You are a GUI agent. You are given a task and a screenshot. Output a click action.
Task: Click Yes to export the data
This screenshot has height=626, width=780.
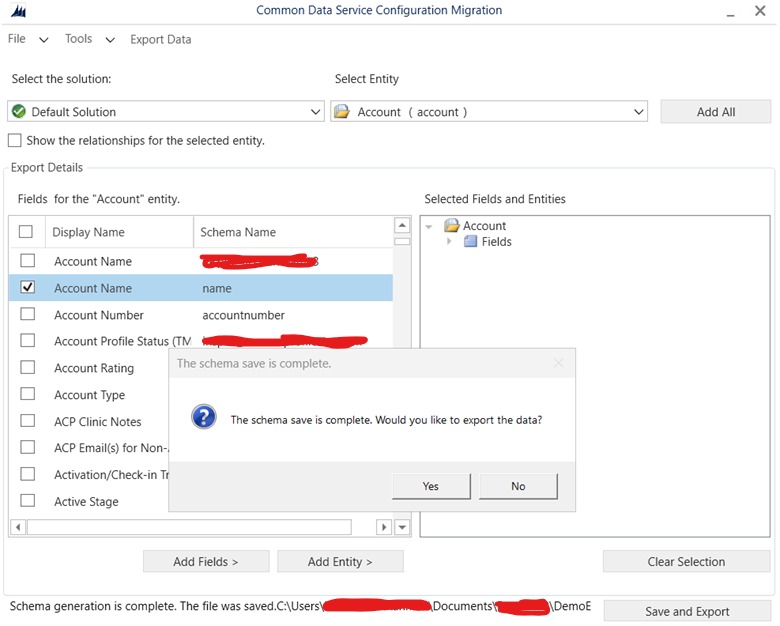[431, 486]
